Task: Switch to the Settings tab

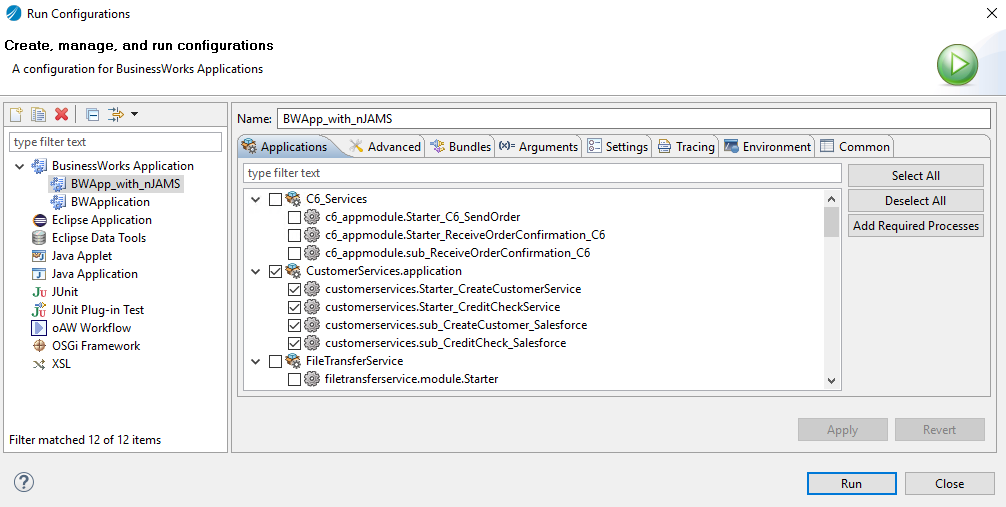Action: coord(618,146)
